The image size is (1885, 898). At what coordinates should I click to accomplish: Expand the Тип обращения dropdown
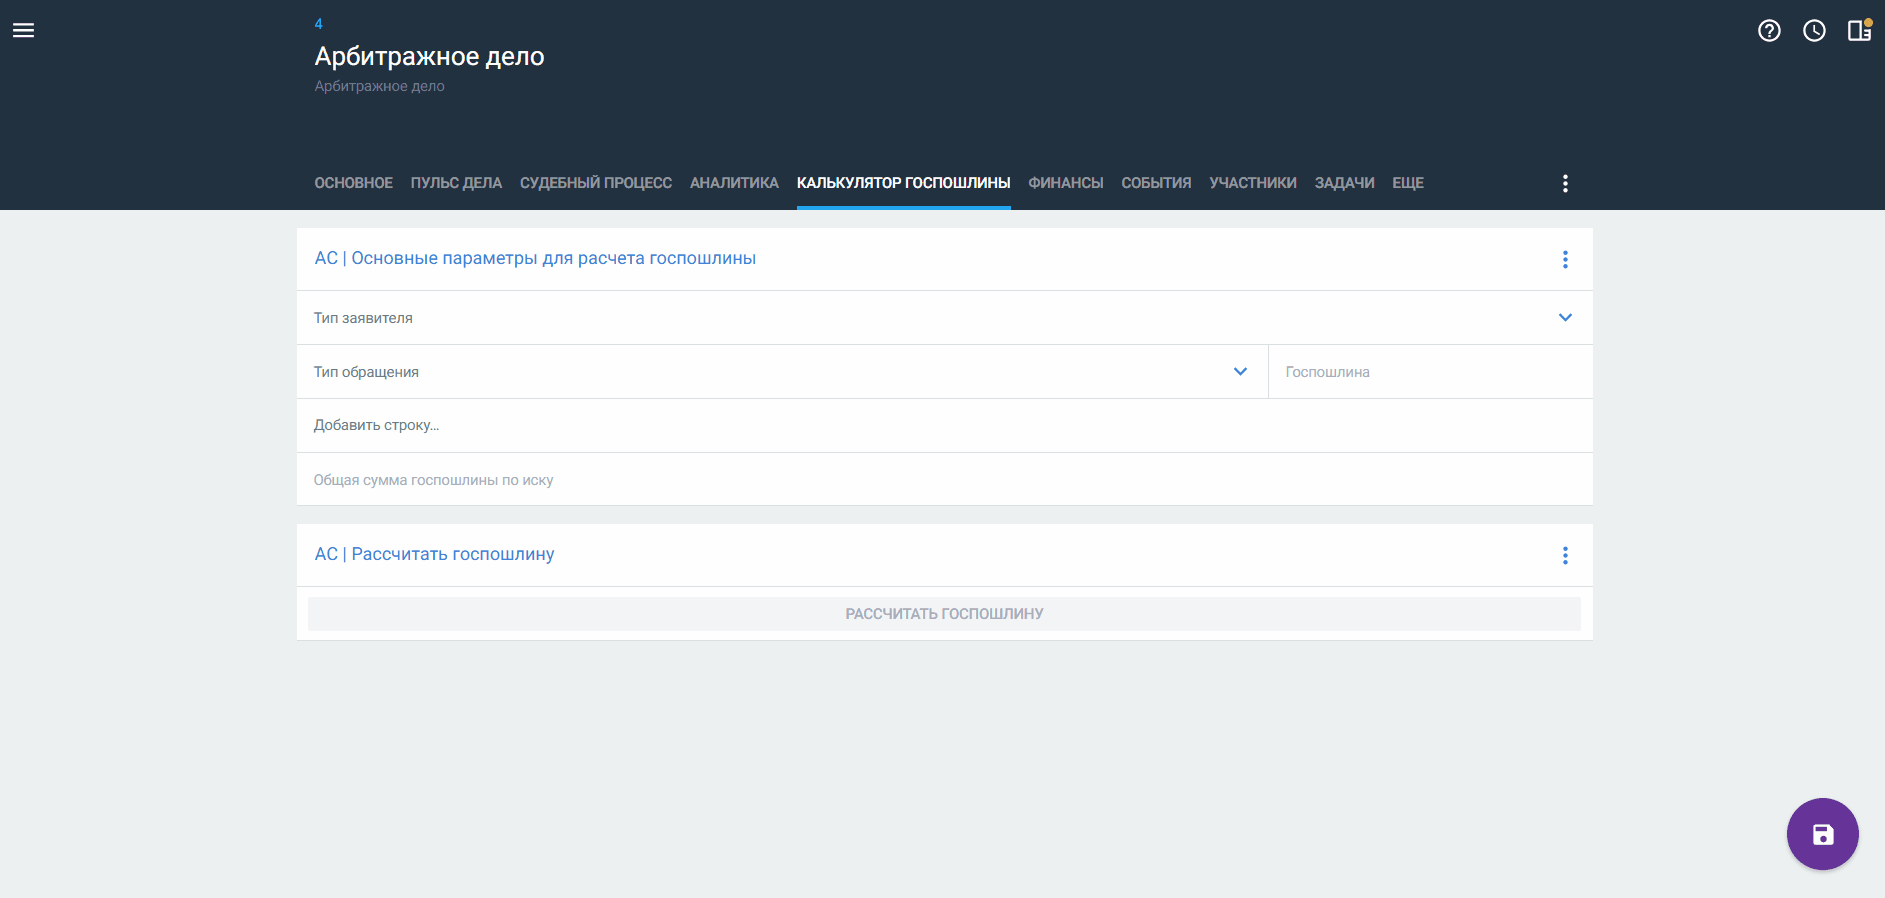pos(1240,372)
